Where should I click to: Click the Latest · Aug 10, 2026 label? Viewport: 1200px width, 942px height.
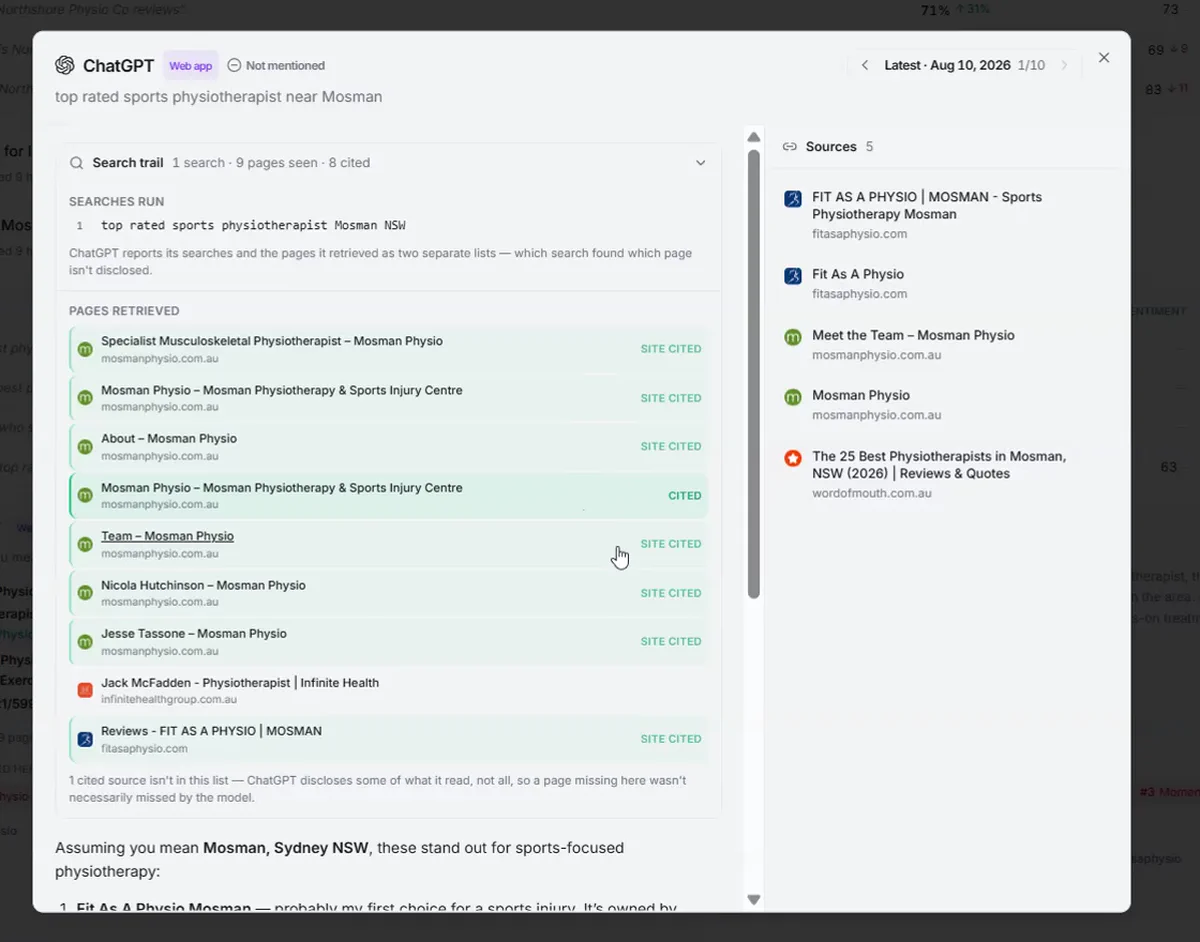(947, 65)
